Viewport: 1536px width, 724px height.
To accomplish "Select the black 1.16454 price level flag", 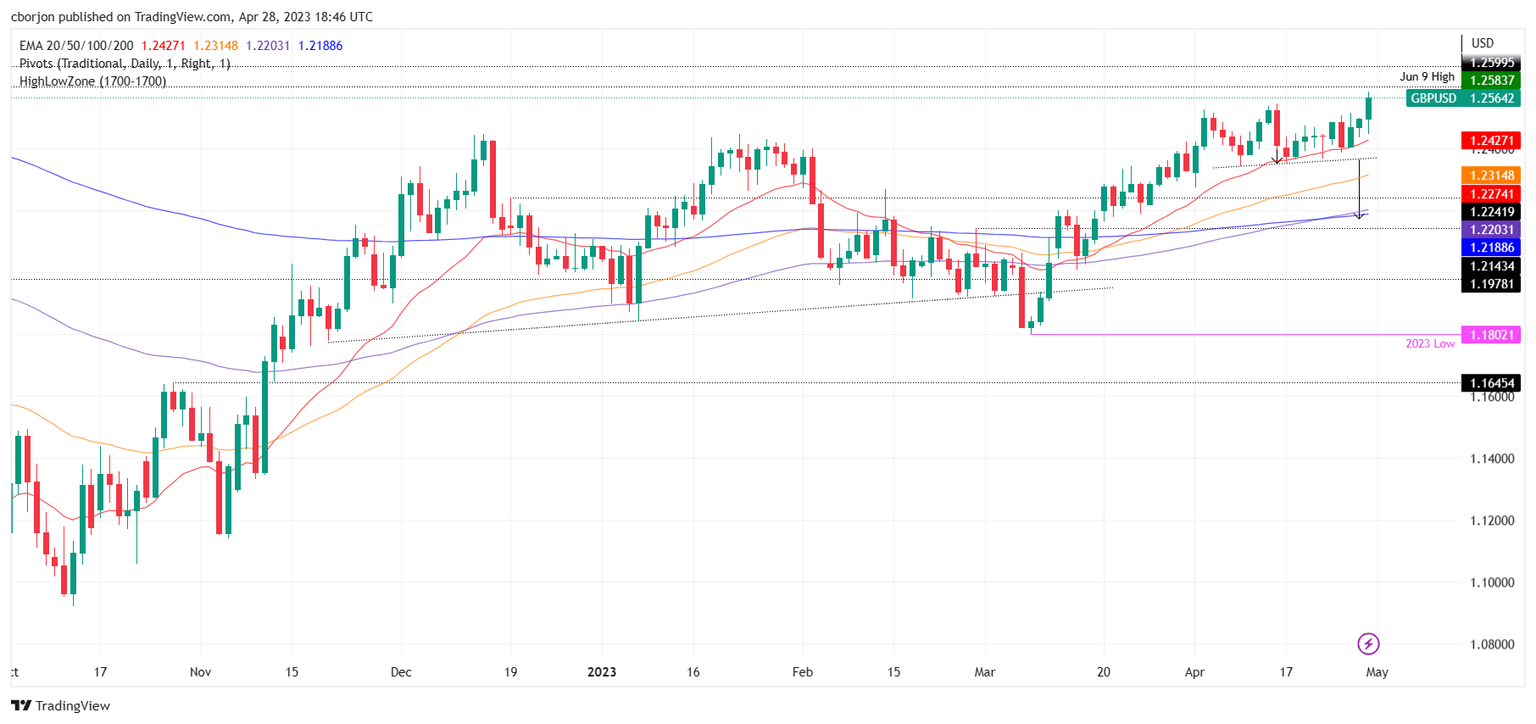I will coord(1491,383).
